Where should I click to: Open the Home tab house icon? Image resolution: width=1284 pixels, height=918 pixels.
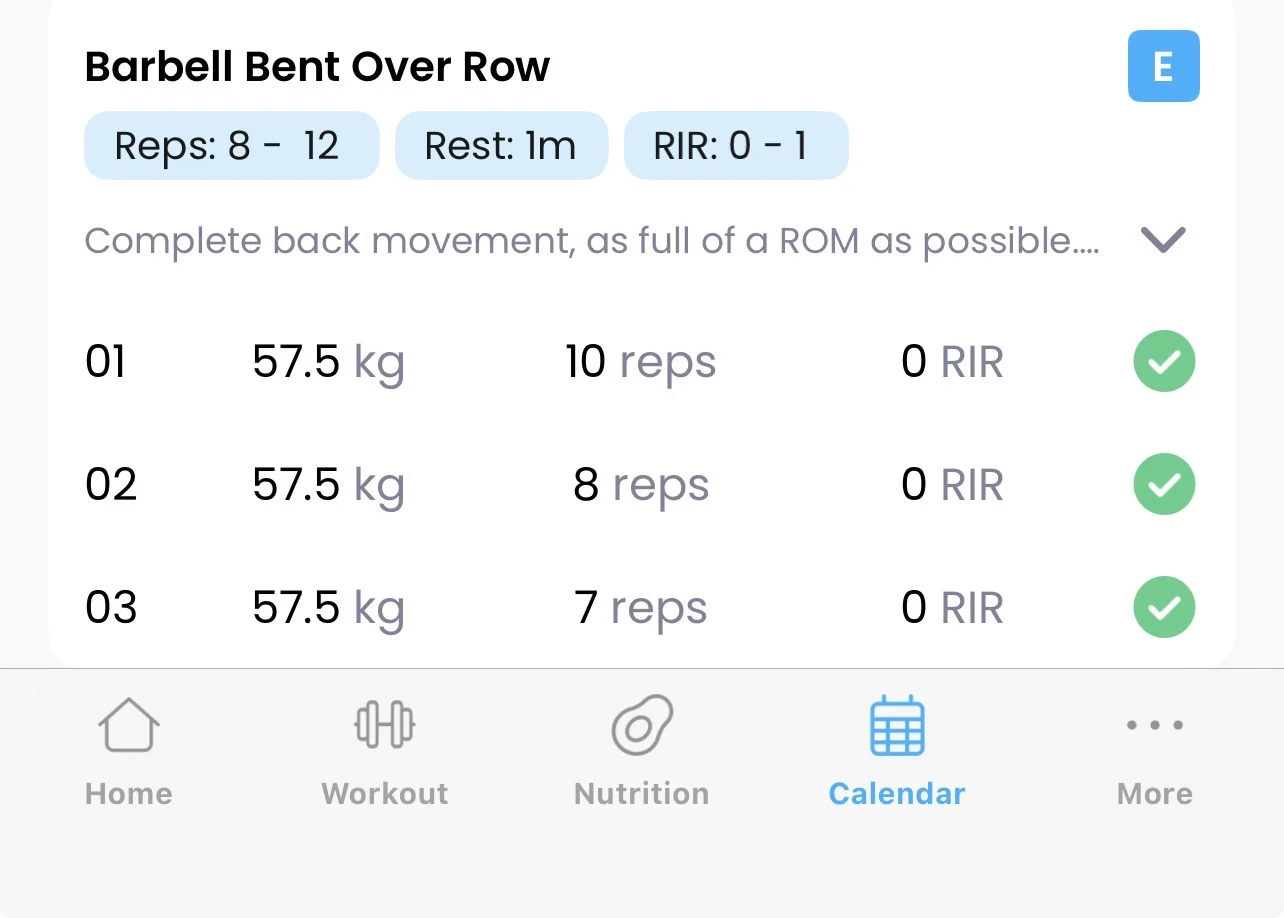(x=129, y=725)
